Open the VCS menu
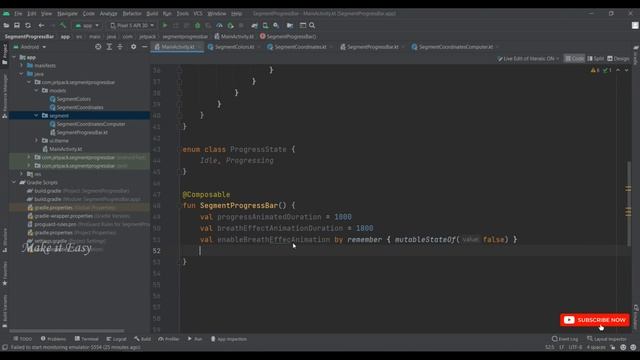 click(198, 13)
